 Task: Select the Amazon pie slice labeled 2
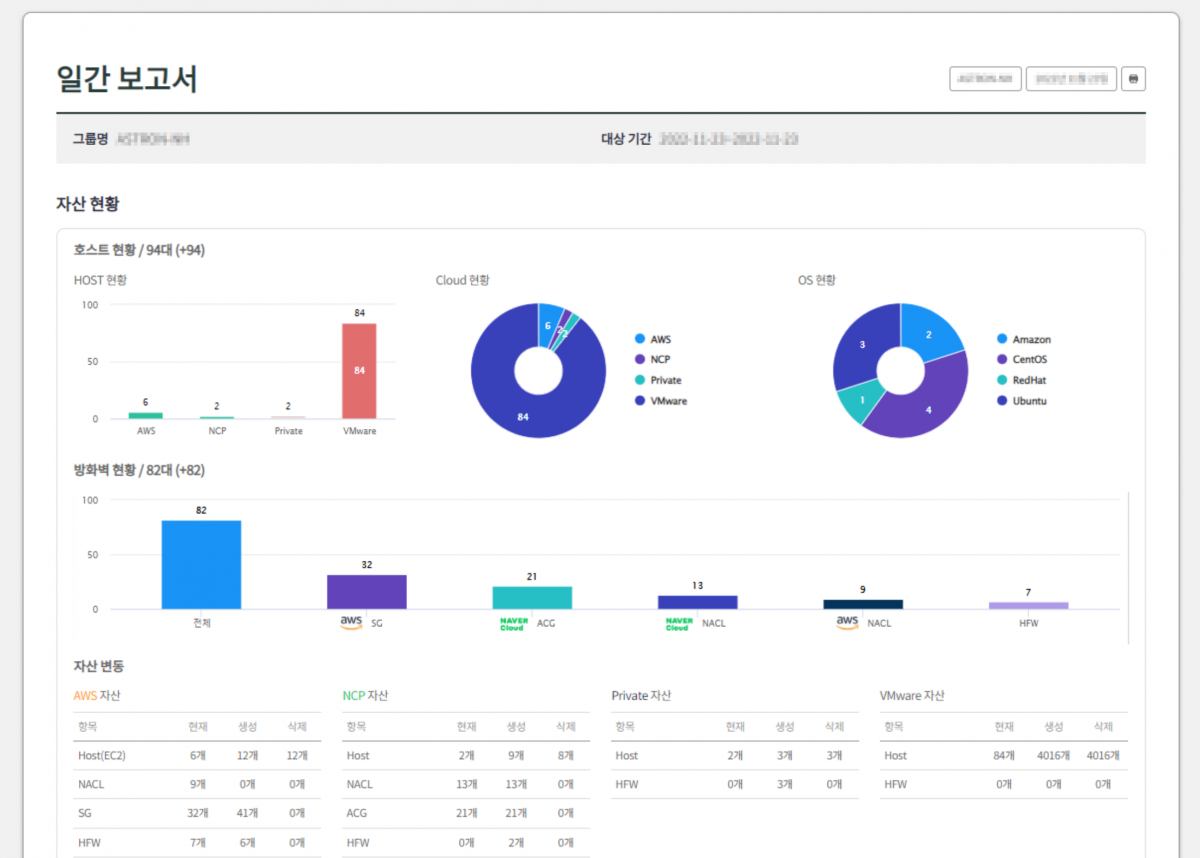point(928,334)
